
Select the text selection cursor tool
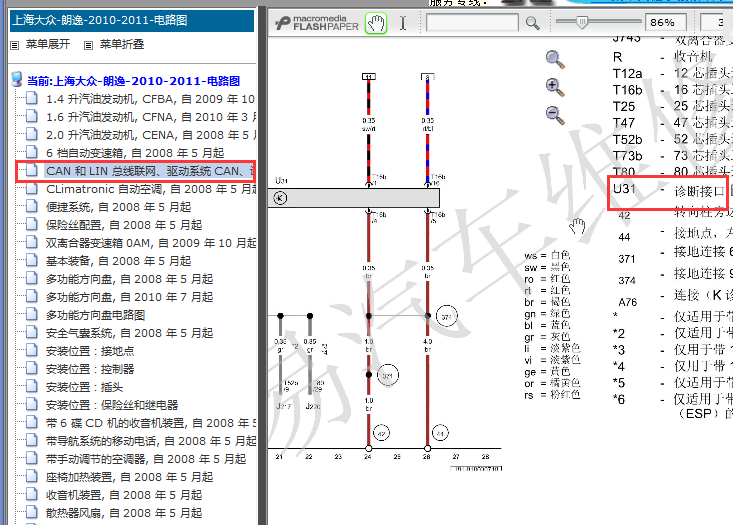click(x=403, y=23)
